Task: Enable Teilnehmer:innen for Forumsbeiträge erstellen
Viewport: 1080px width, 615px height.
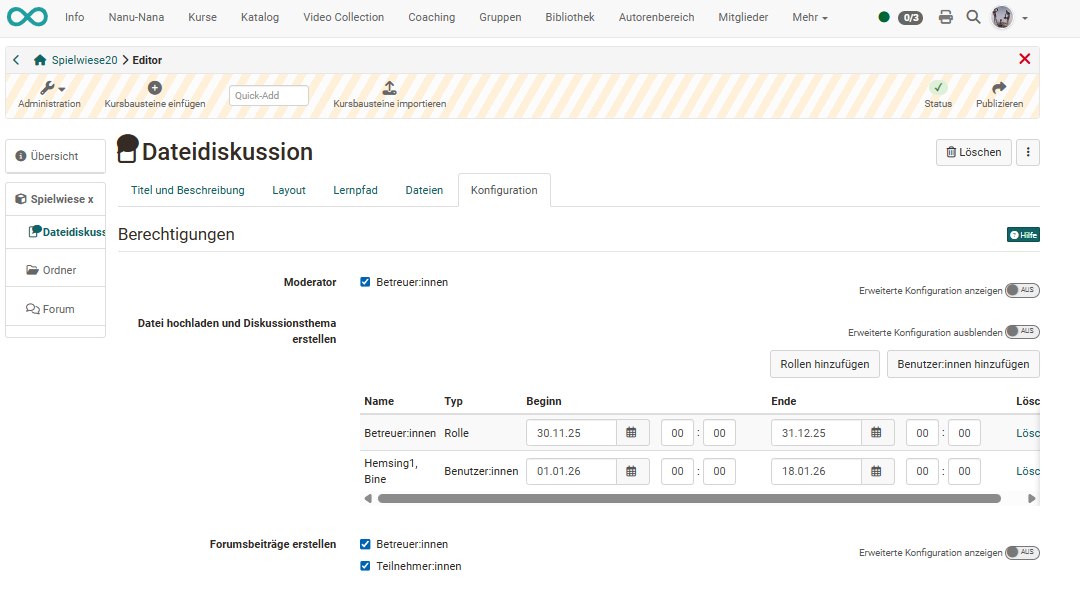Action: click(365, 566)
